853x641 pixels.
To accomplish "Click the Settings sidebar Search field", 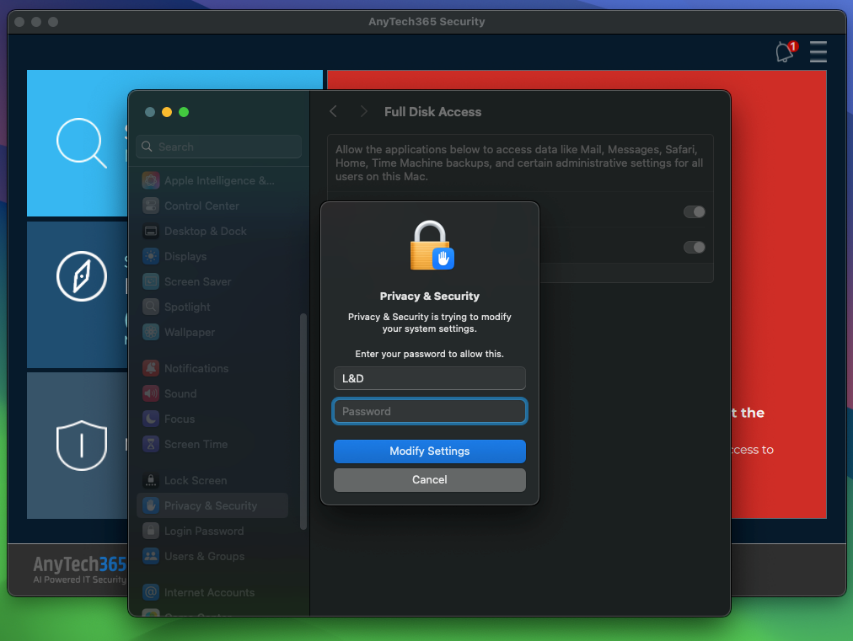I will point(219,146).
